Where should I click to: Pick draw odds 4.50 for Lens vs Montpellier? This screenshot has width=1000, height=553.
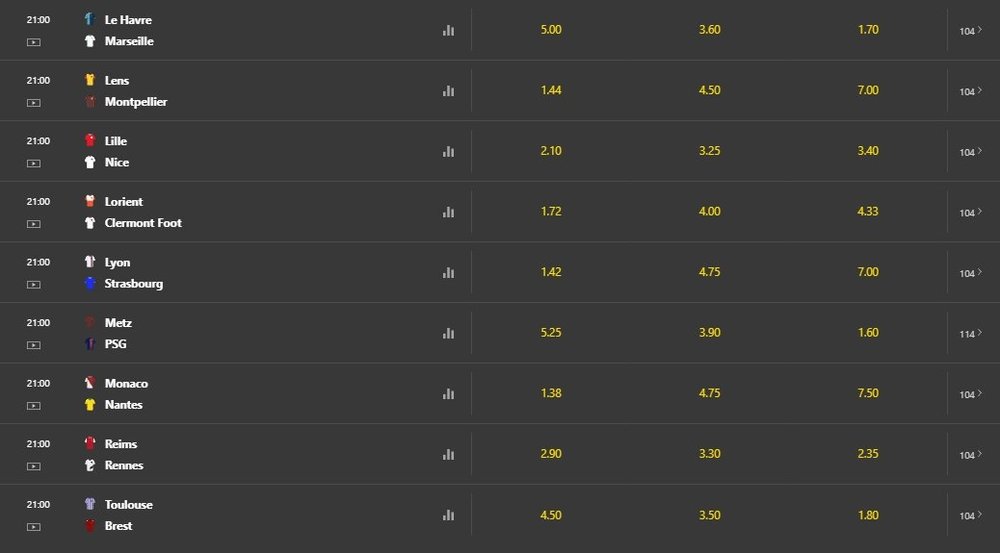point(709,90)
